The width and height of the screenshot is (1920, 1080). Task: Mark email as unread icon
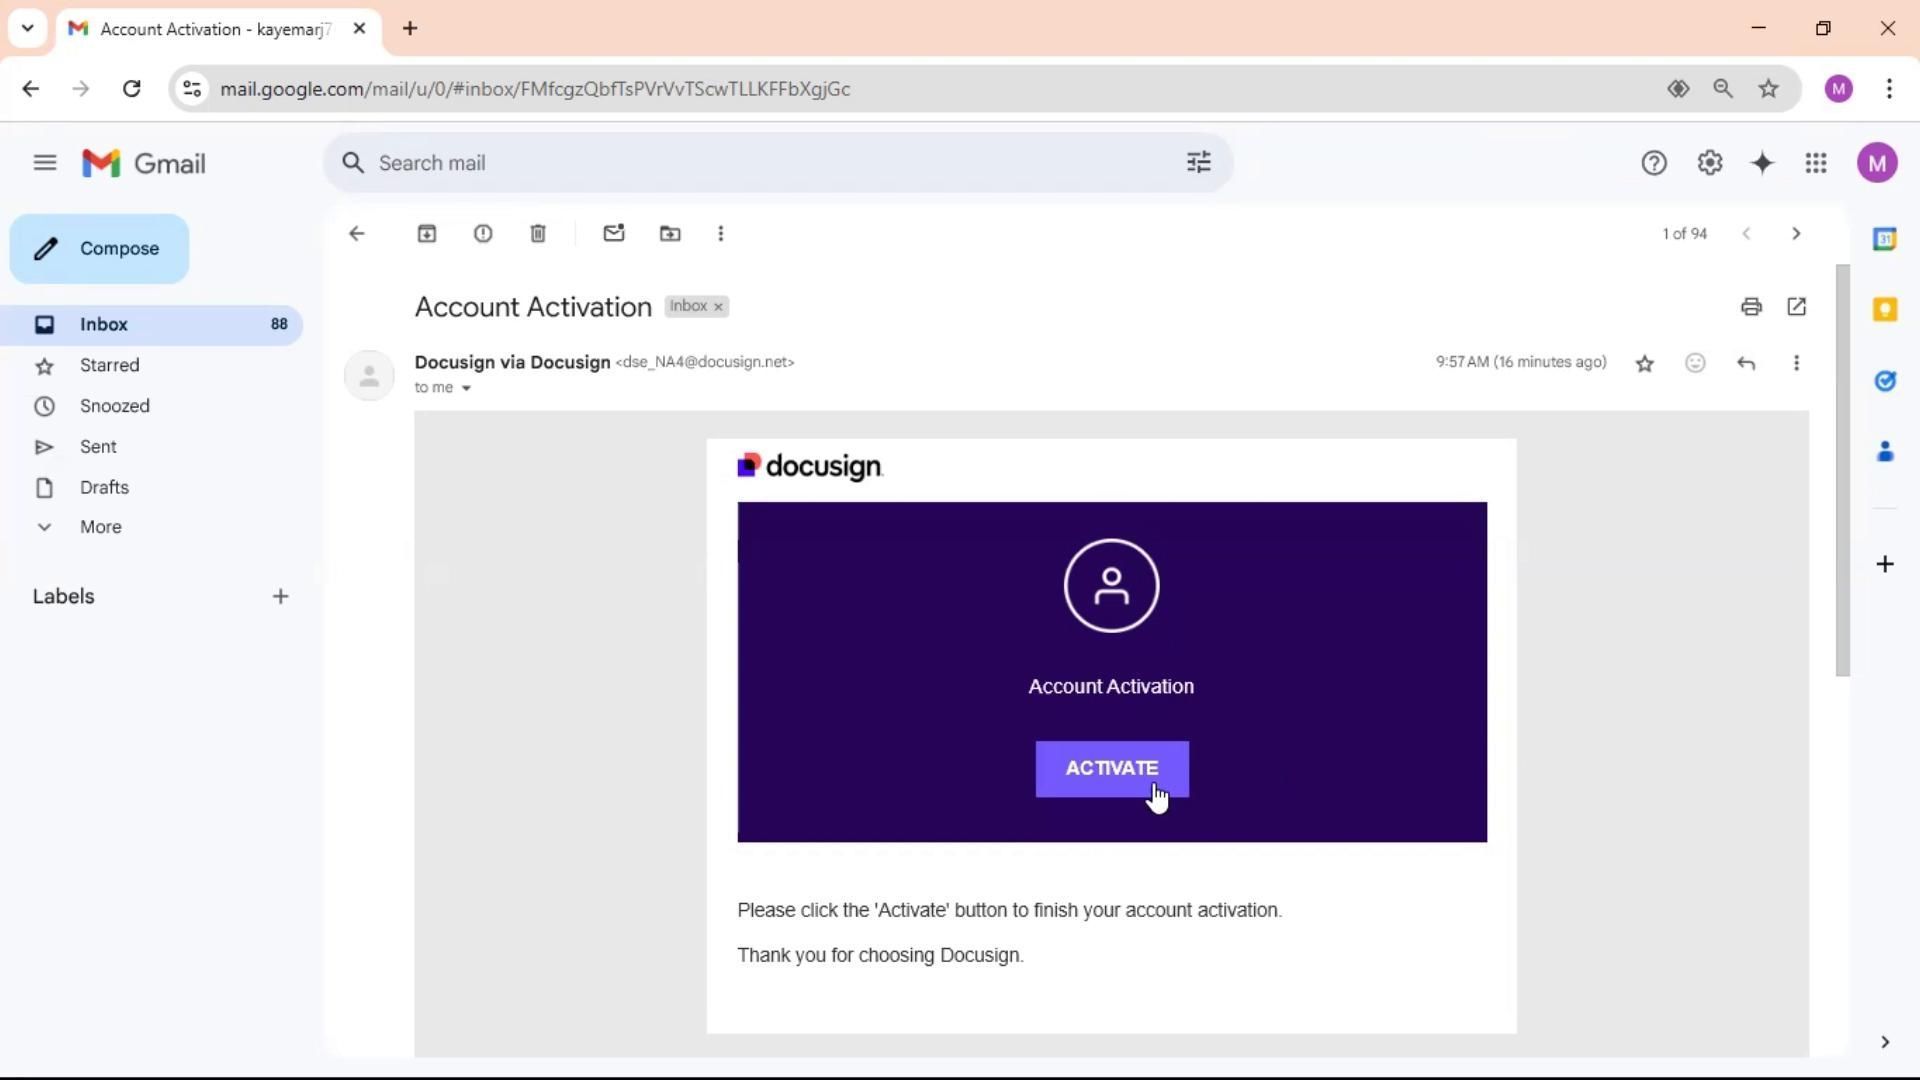point(614,233)
